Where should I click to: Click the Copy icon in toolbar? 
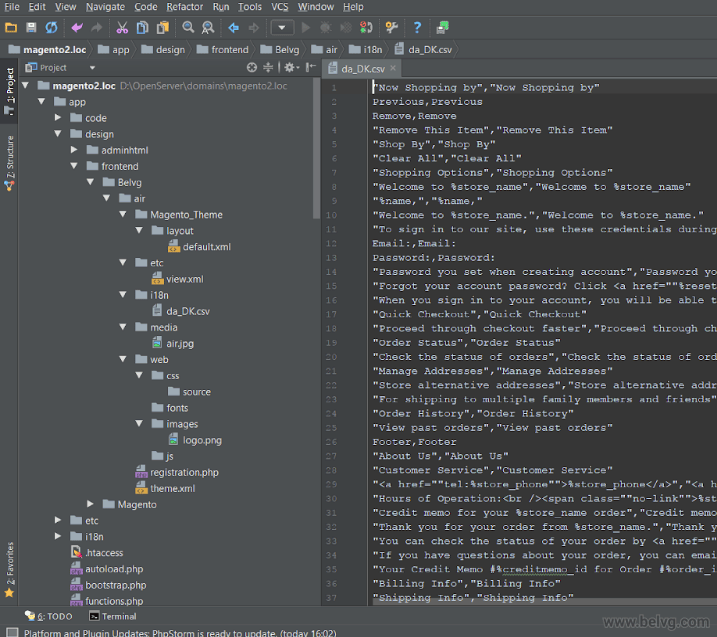tap(143, 28)
